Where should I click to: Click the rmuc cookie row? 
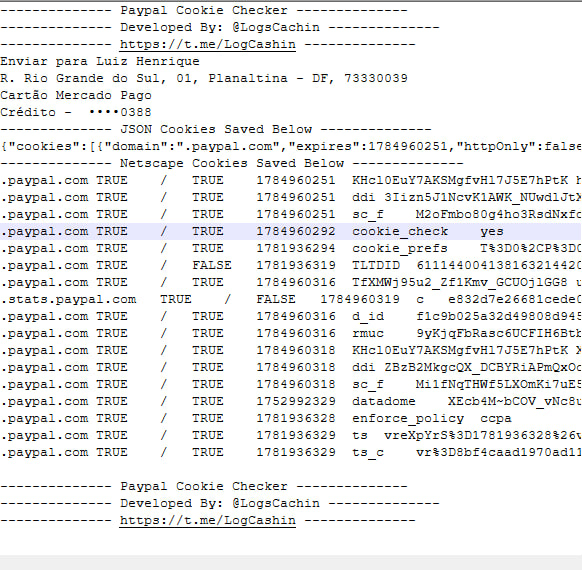coord(291,334)
